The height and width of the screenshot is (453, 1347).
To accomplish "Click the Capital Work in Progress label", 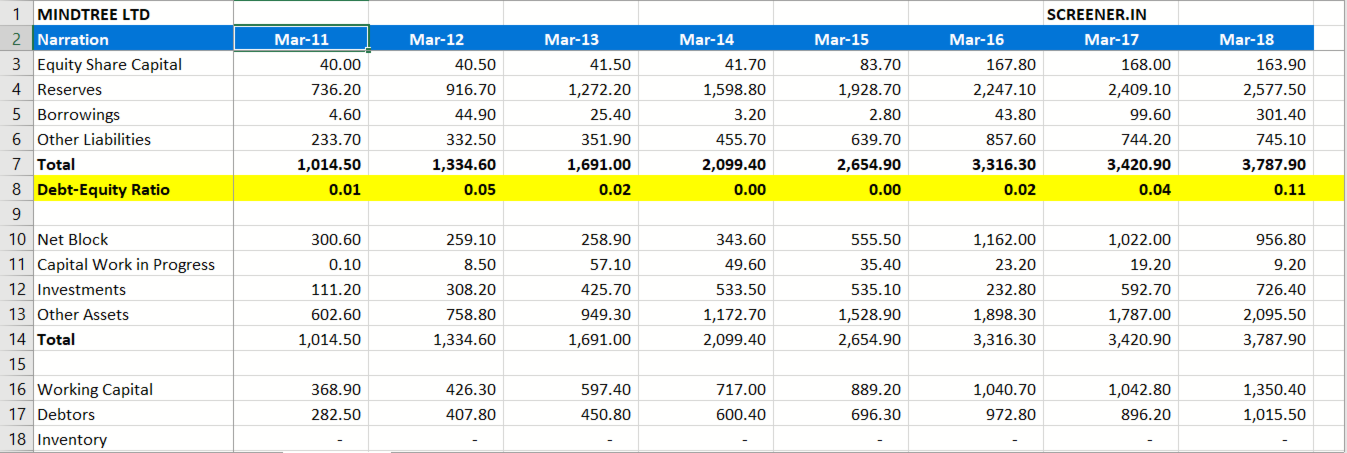I will 126,264.
